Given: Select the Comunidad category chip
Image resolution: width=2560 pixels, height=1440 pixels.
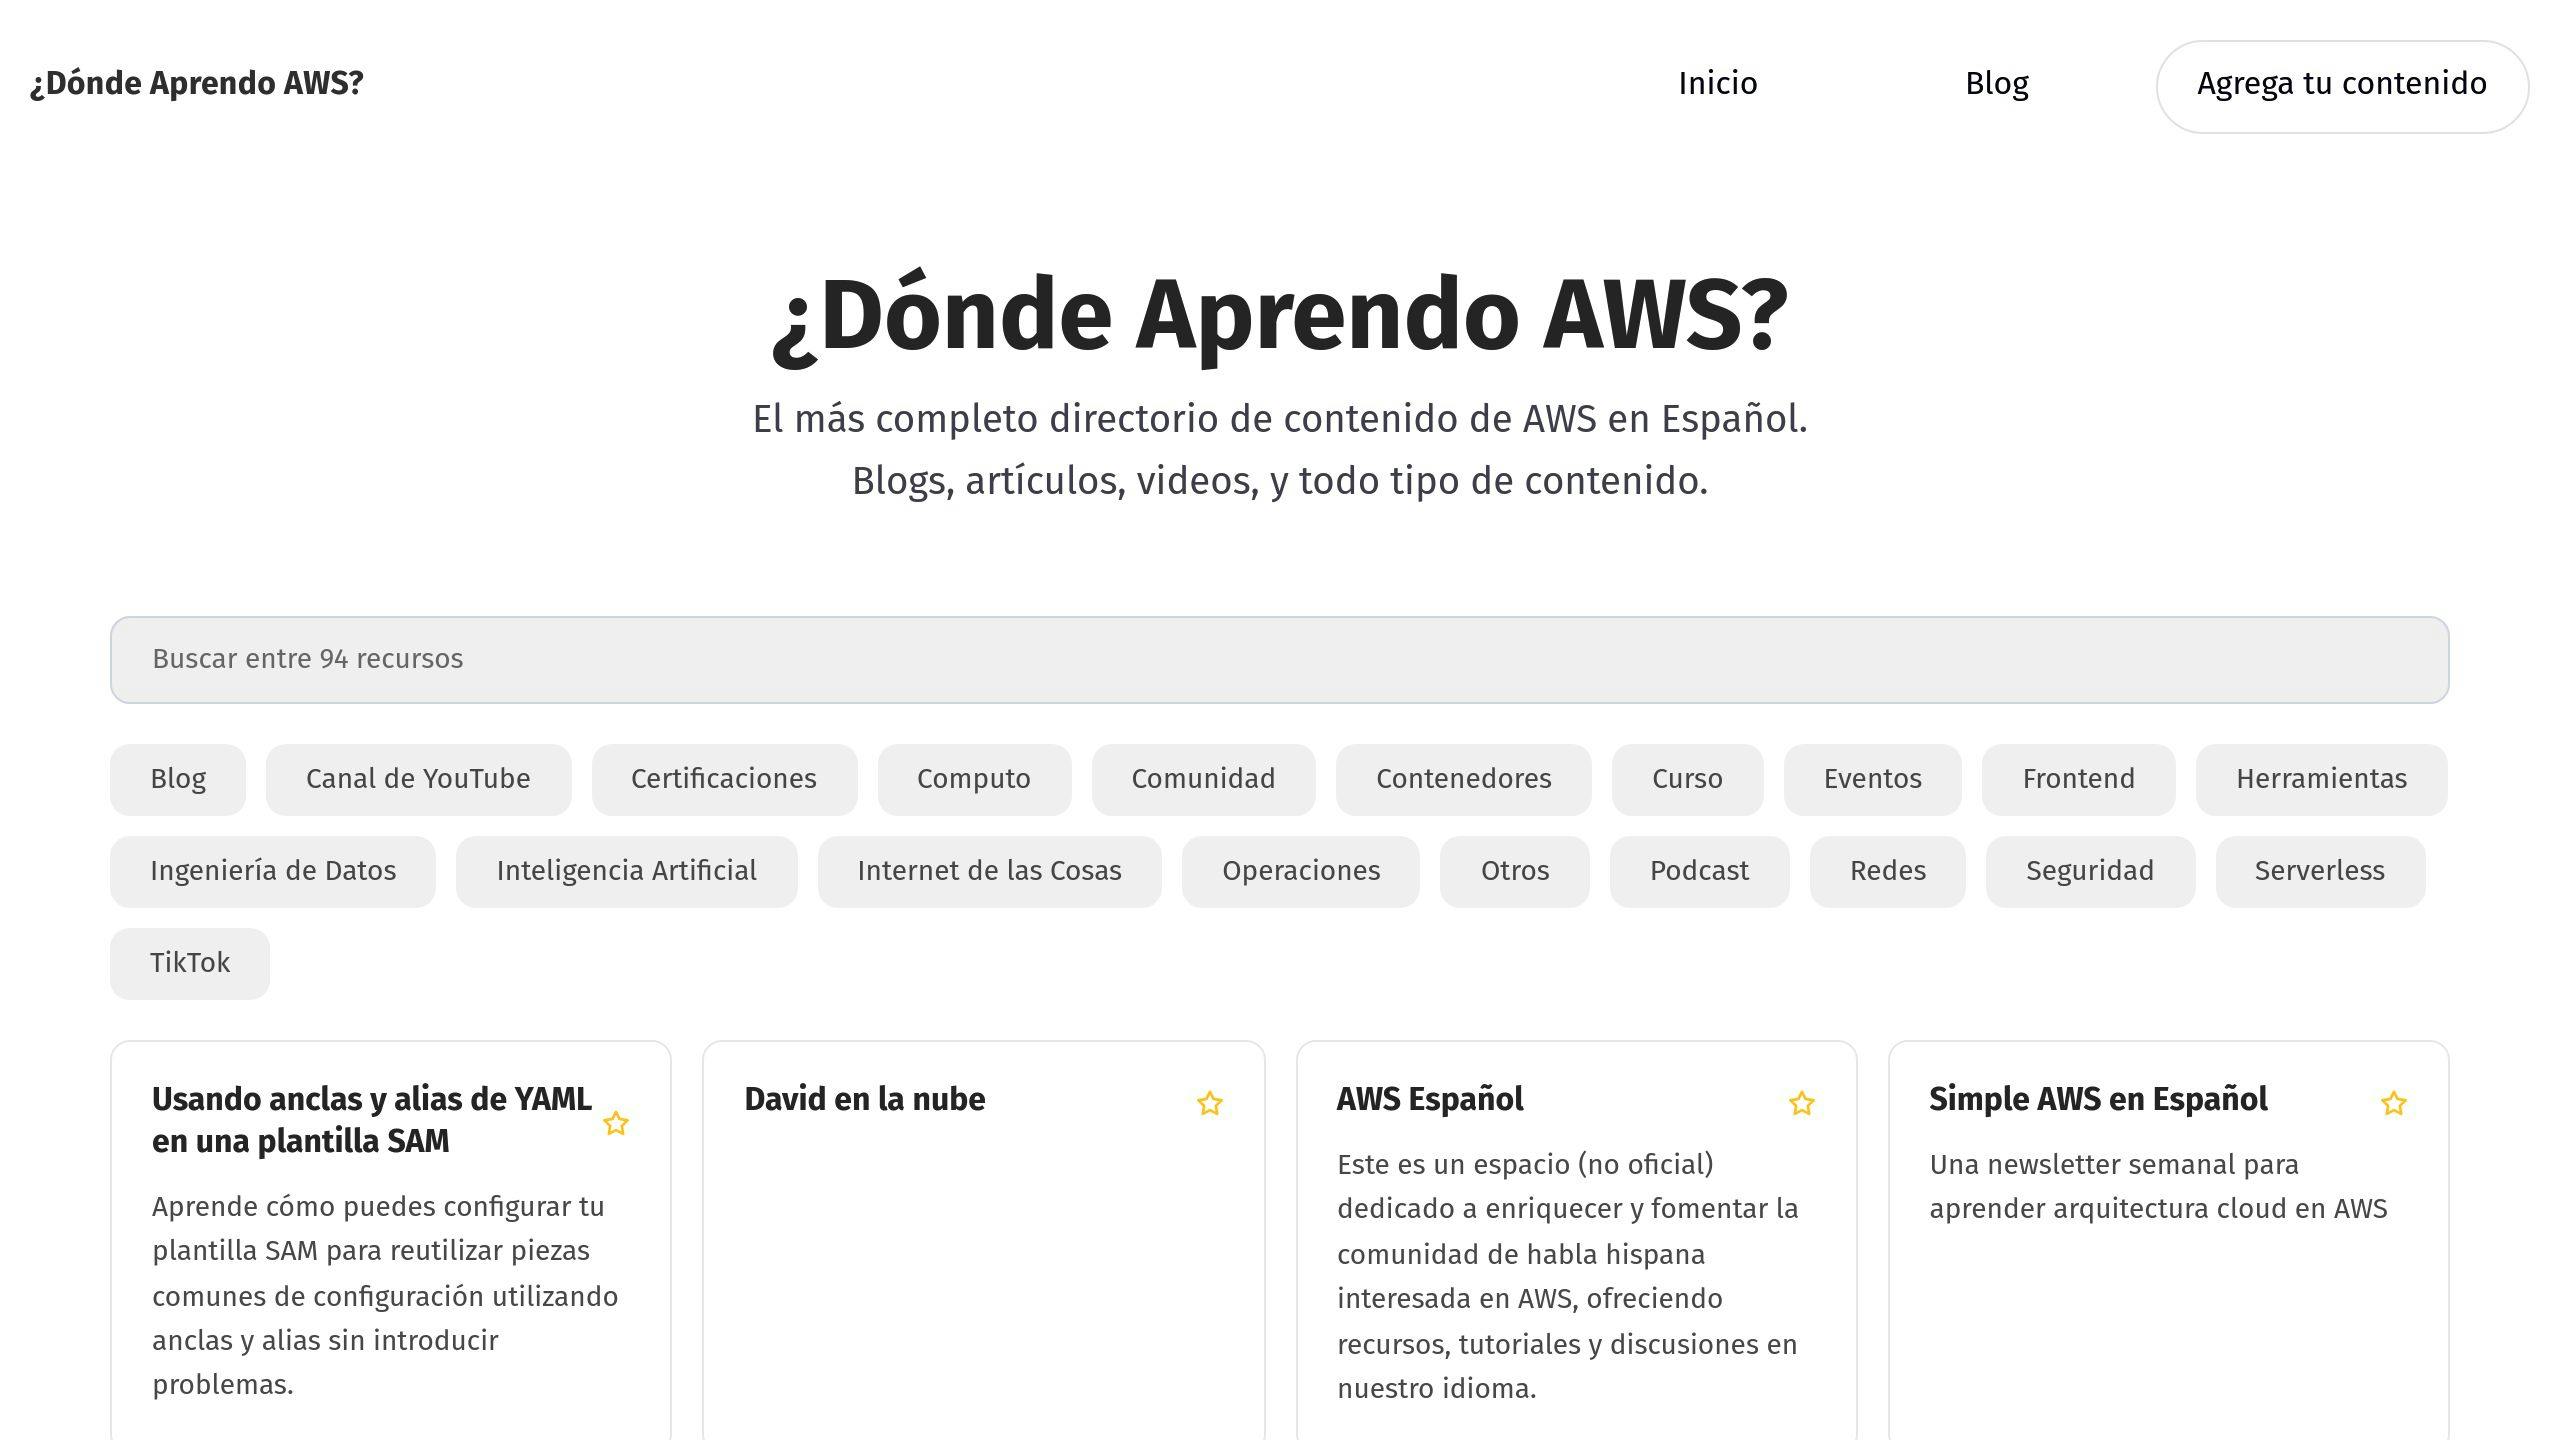Looking at the screenshot, I should point(1203,779).
